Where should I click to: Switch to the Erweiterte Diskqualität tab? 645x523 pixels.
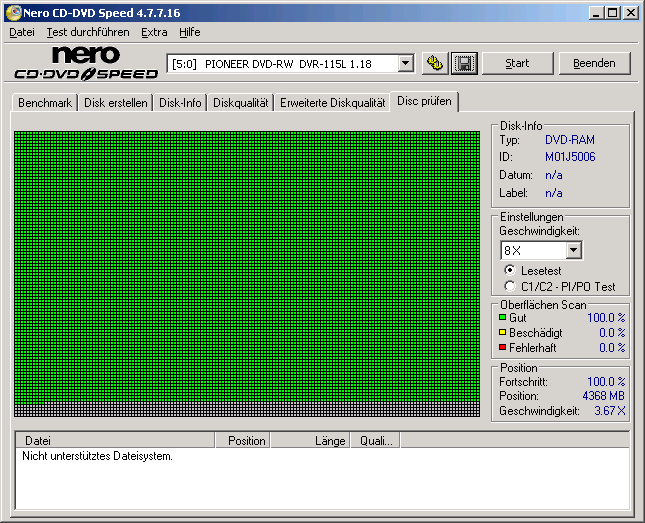pos(332,102)
